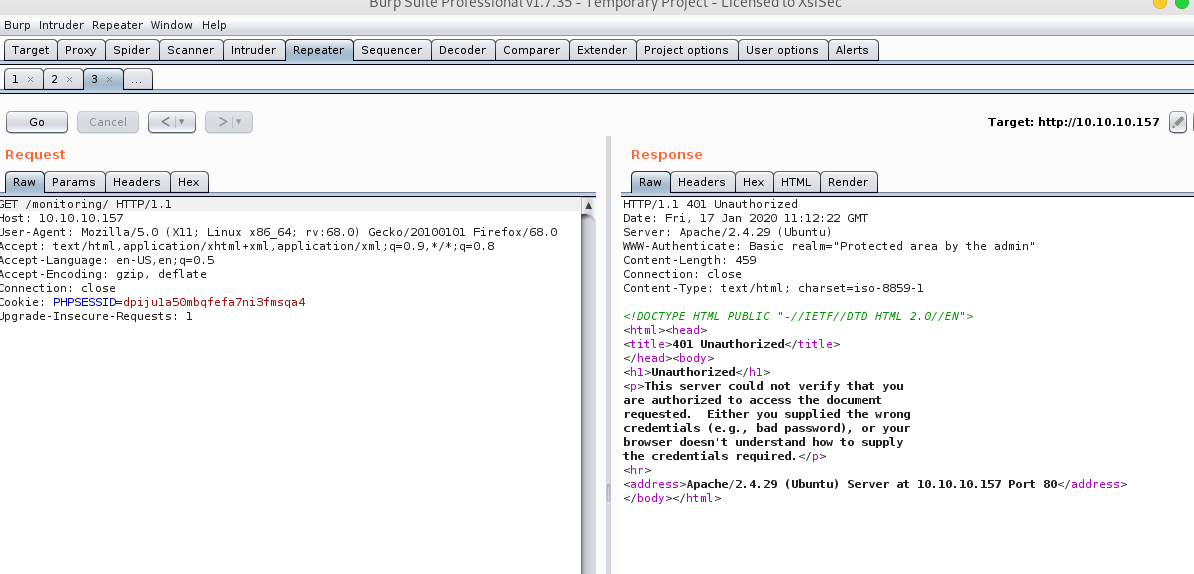Select the request Headers tab

pyautogui.click(x=137, y=182)
